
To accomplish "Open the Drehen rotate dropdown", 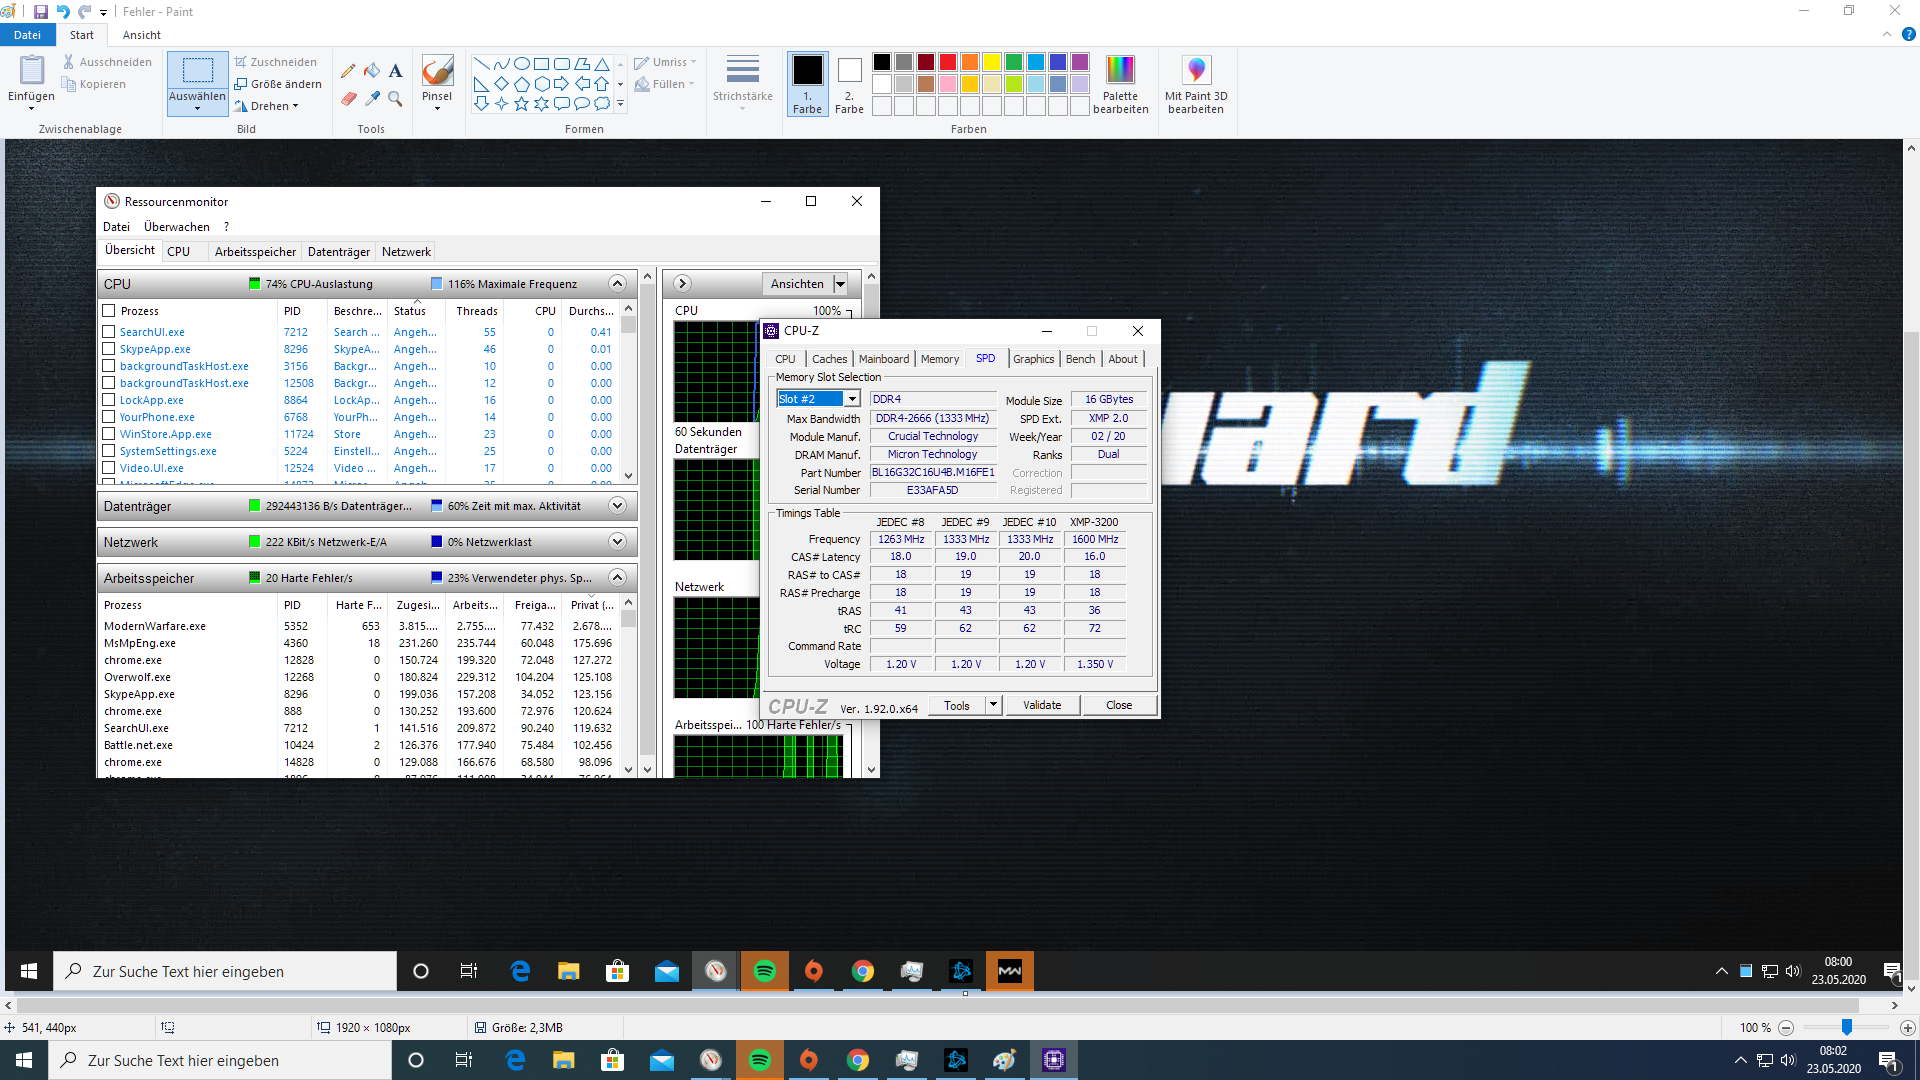I will click(273, 106).
